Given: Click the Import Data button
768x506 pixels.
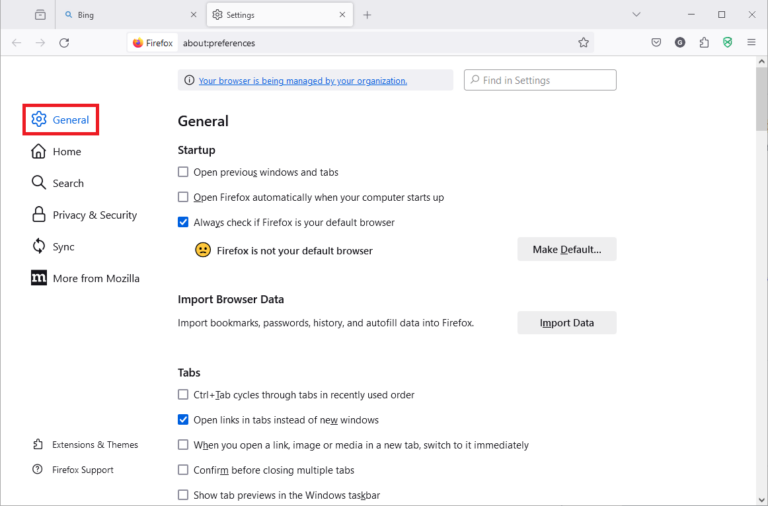Looking at the screenshot, I should (x=567, y=323).
